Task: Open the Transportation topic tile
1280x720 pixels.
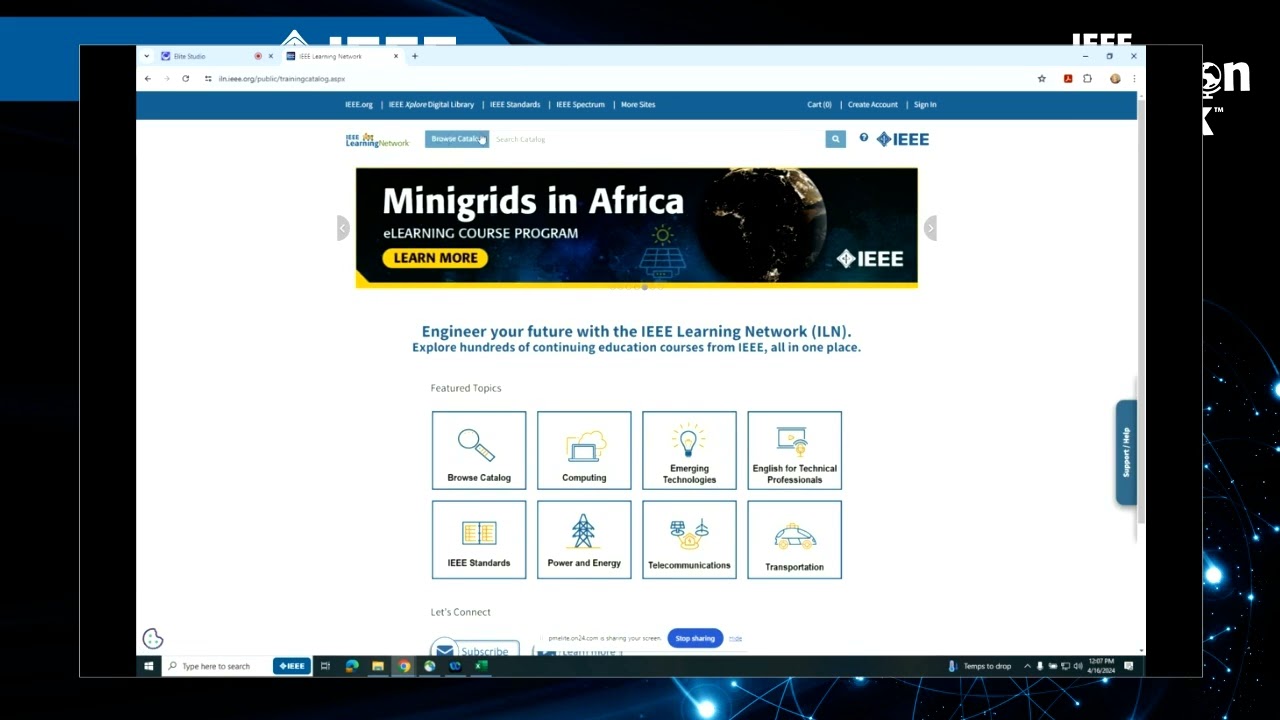Action: (x=795, y=540)
